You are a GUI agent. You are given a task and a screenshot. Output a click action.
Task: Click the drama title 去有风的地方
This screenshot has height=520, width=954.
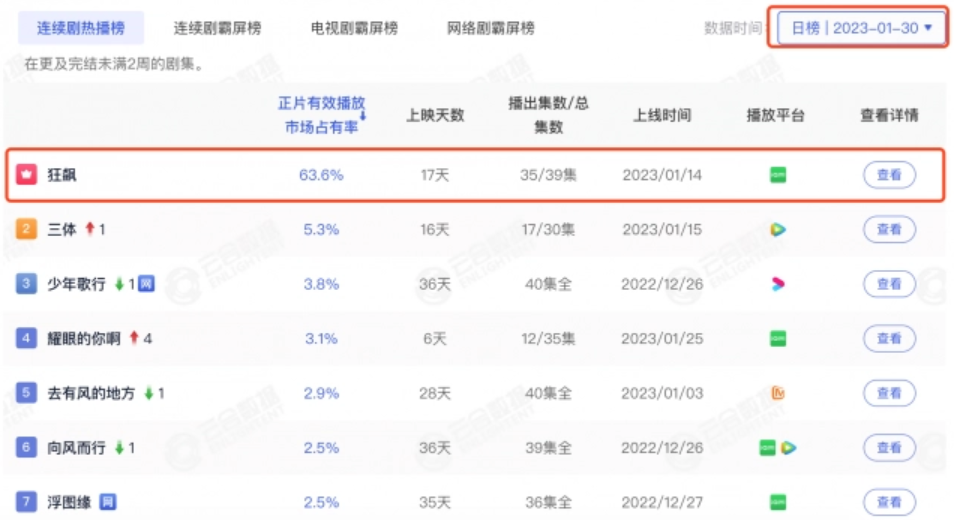click(91, 393)
